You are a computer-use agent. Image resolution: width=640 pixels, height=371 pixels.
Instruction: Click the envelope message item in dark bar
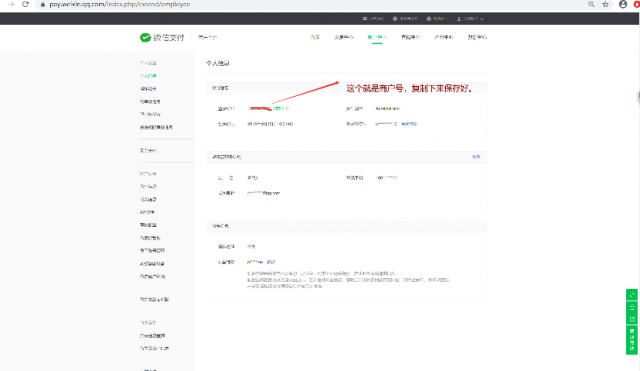tap(373, 19)
